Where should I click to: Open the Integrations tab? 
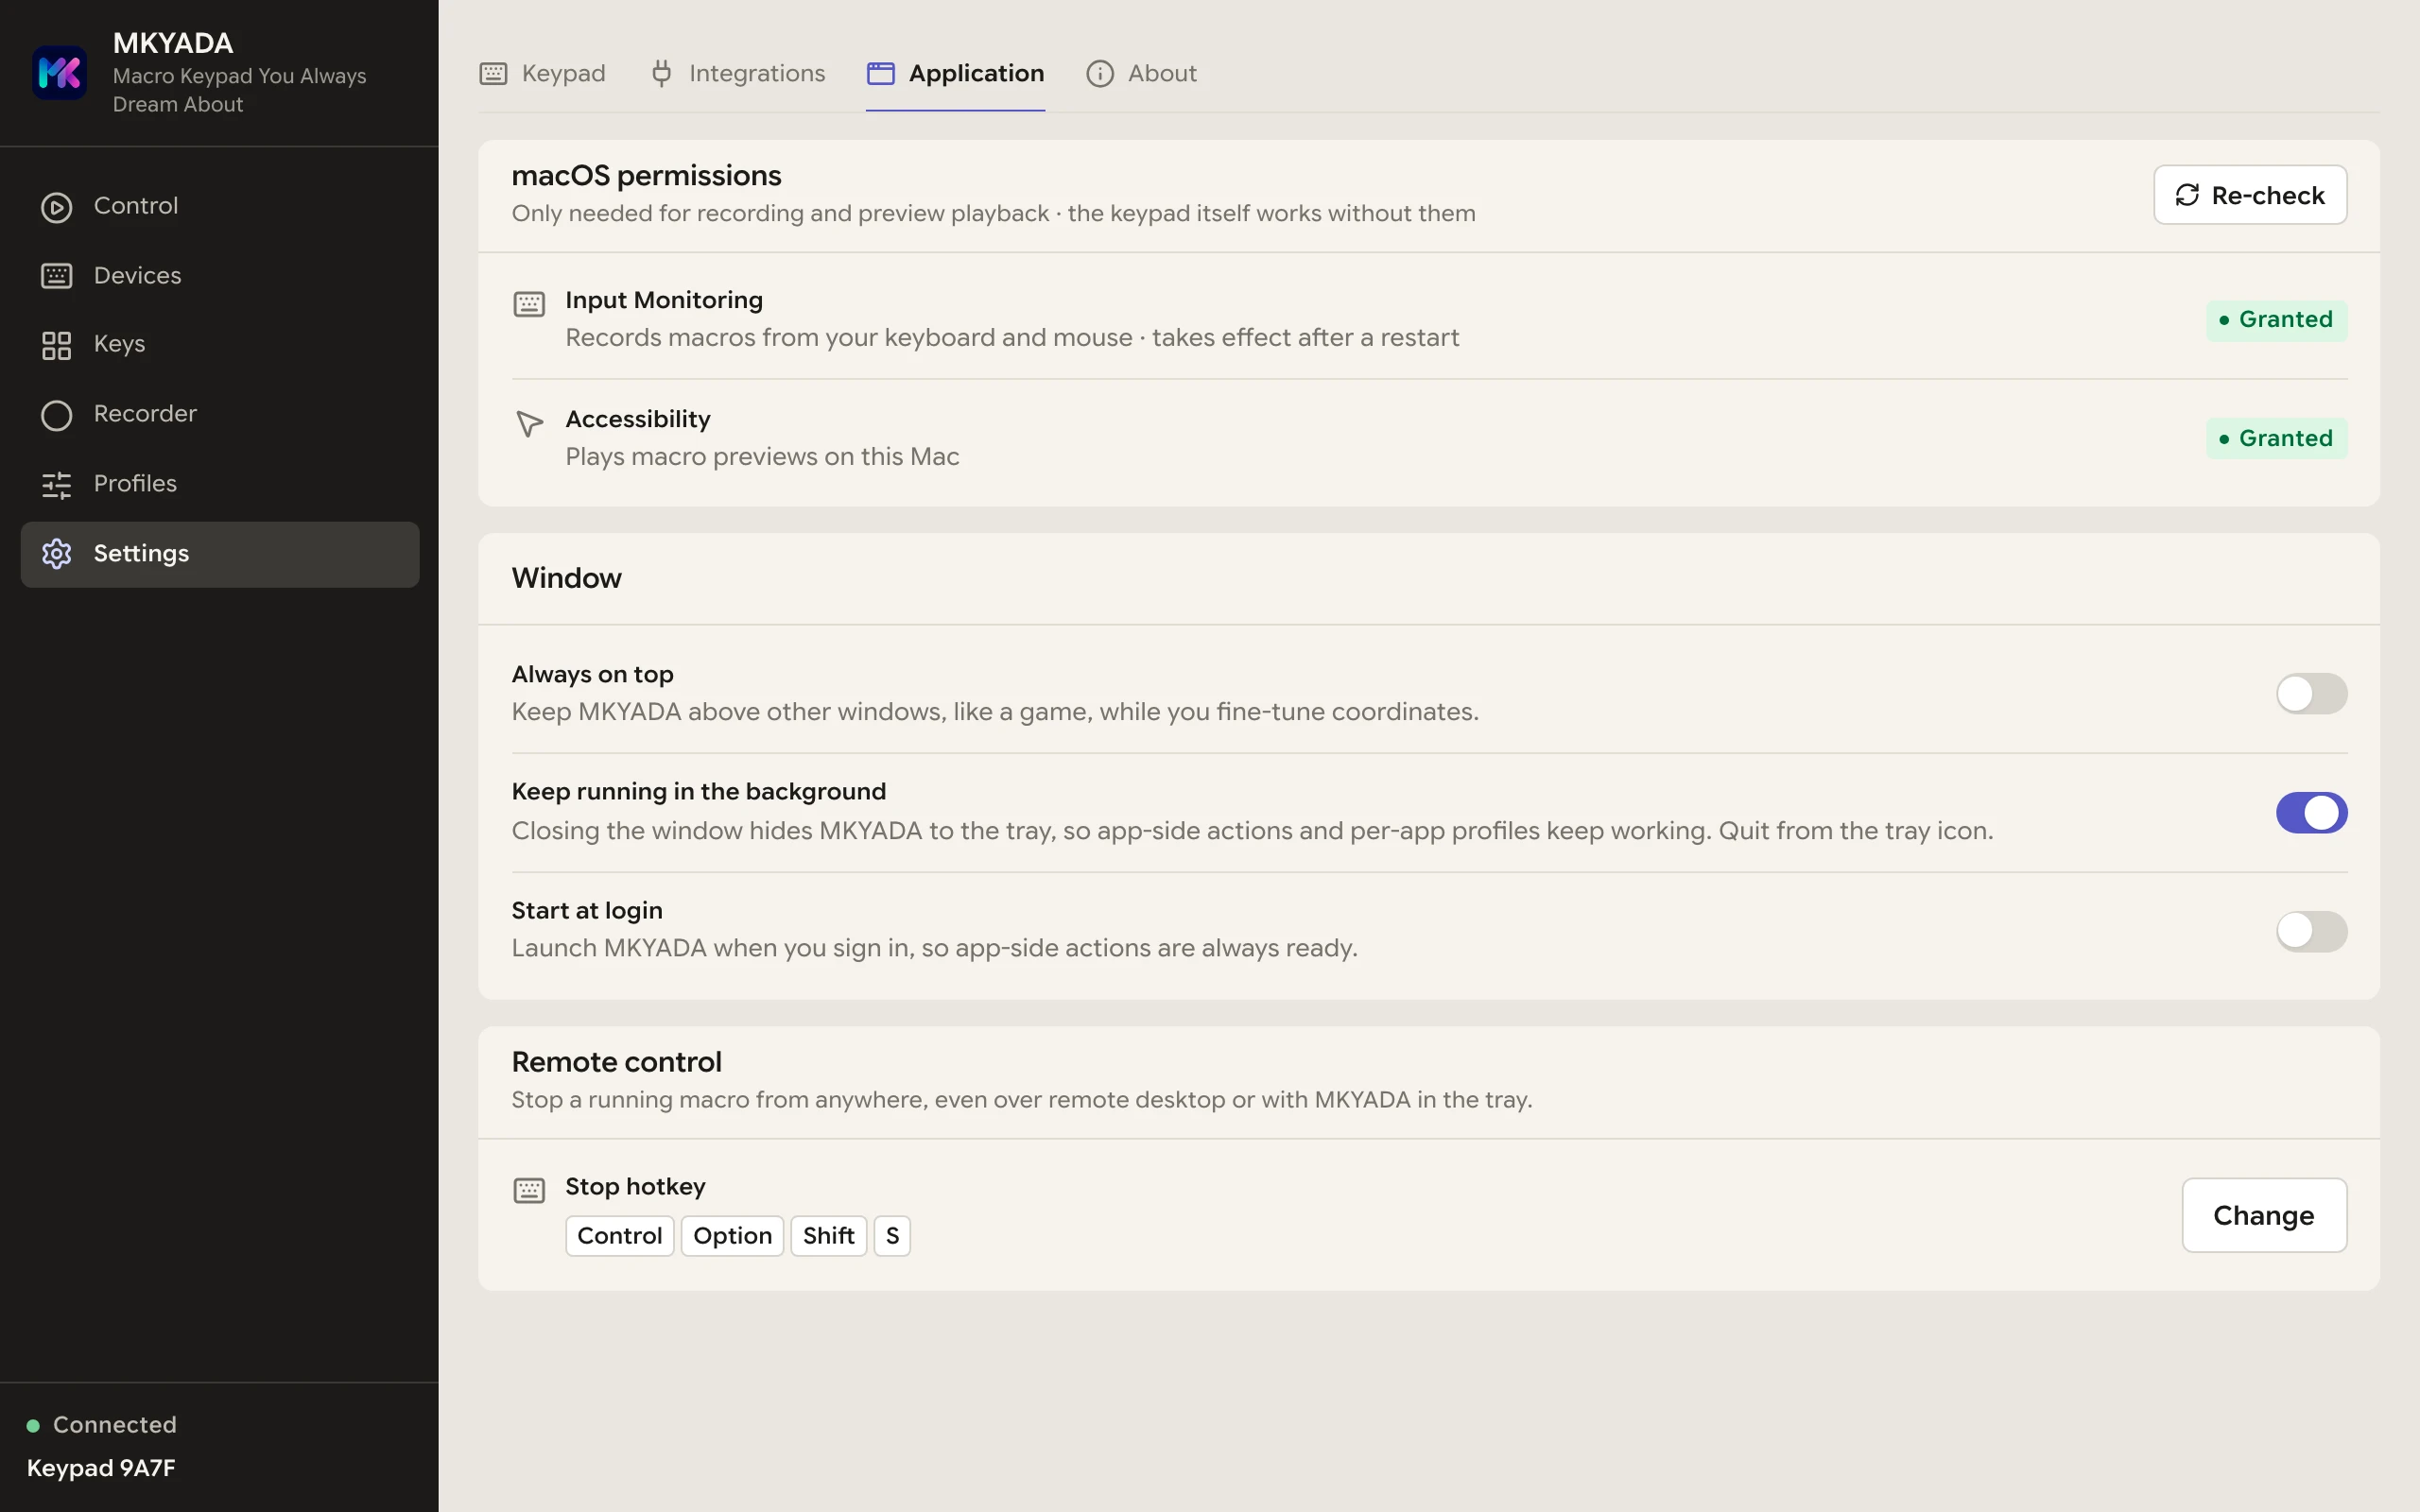[737, 73]
